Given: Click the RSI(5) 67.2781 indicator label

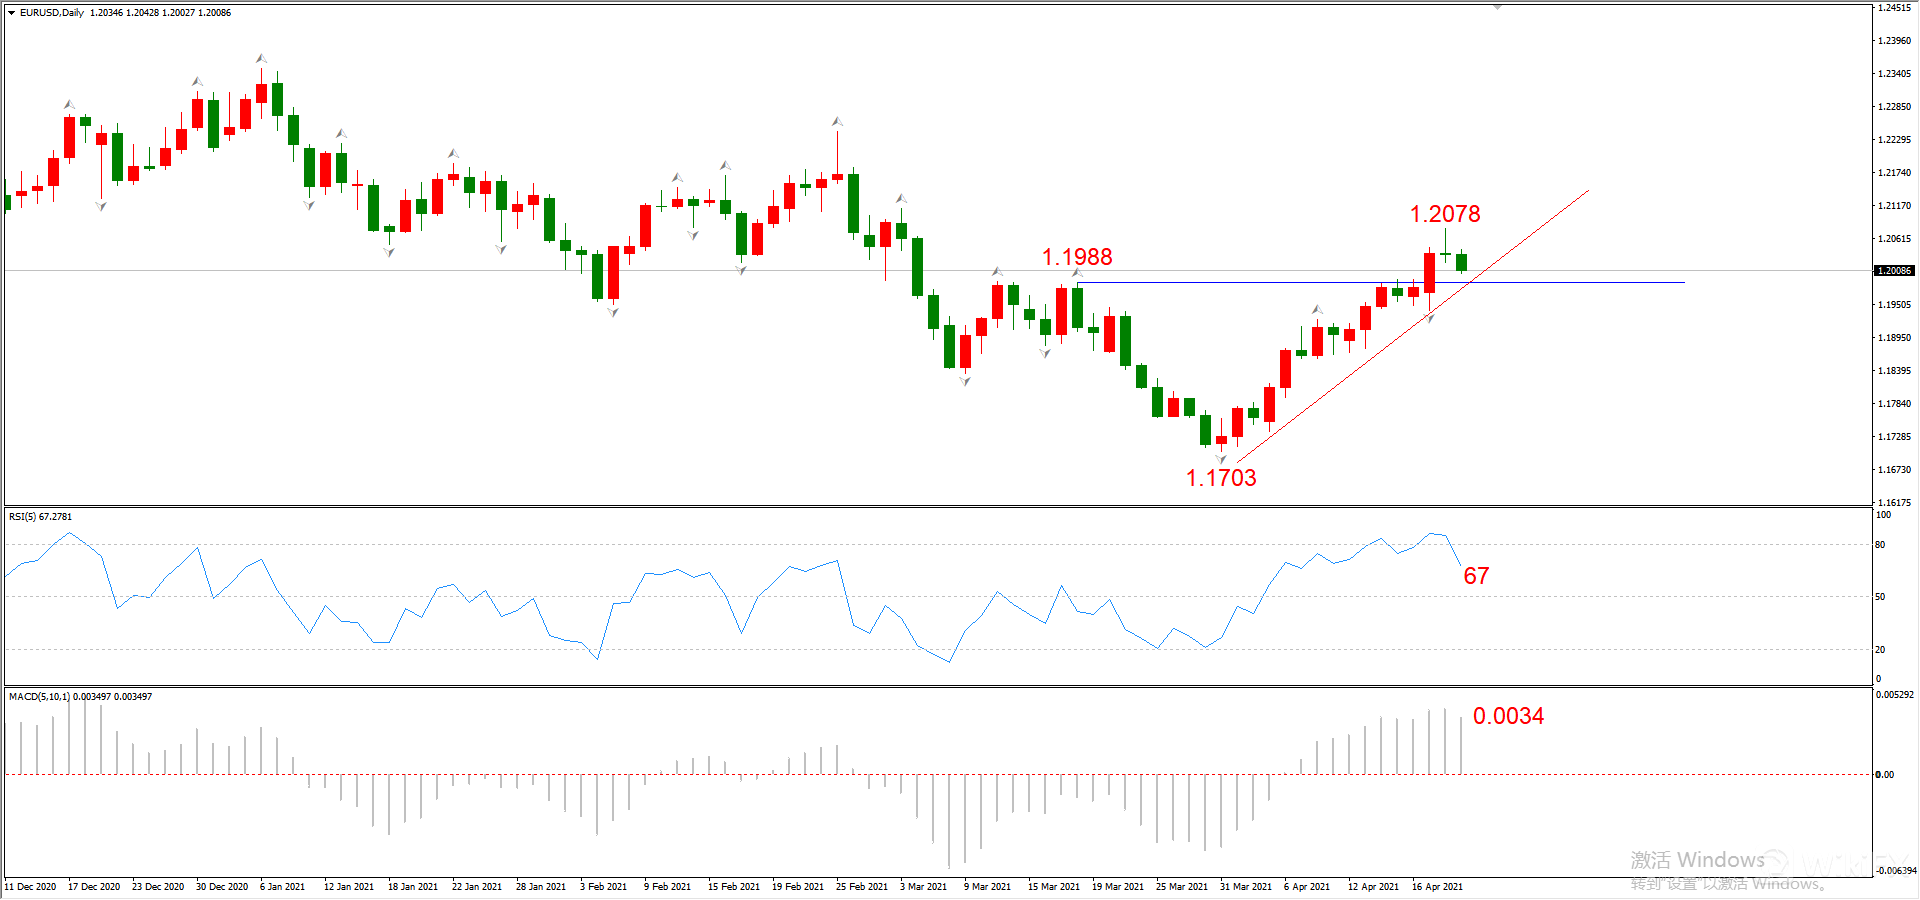Looking at the screenshot, I should tap(40, 517).
